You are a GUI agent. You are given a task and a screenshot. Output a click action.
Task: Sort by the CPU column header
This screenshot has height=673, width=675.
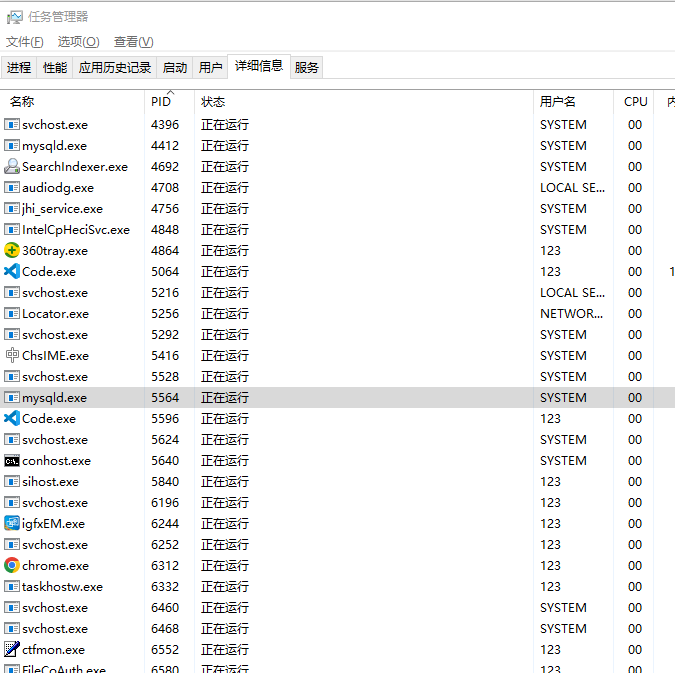pos(634,102)
